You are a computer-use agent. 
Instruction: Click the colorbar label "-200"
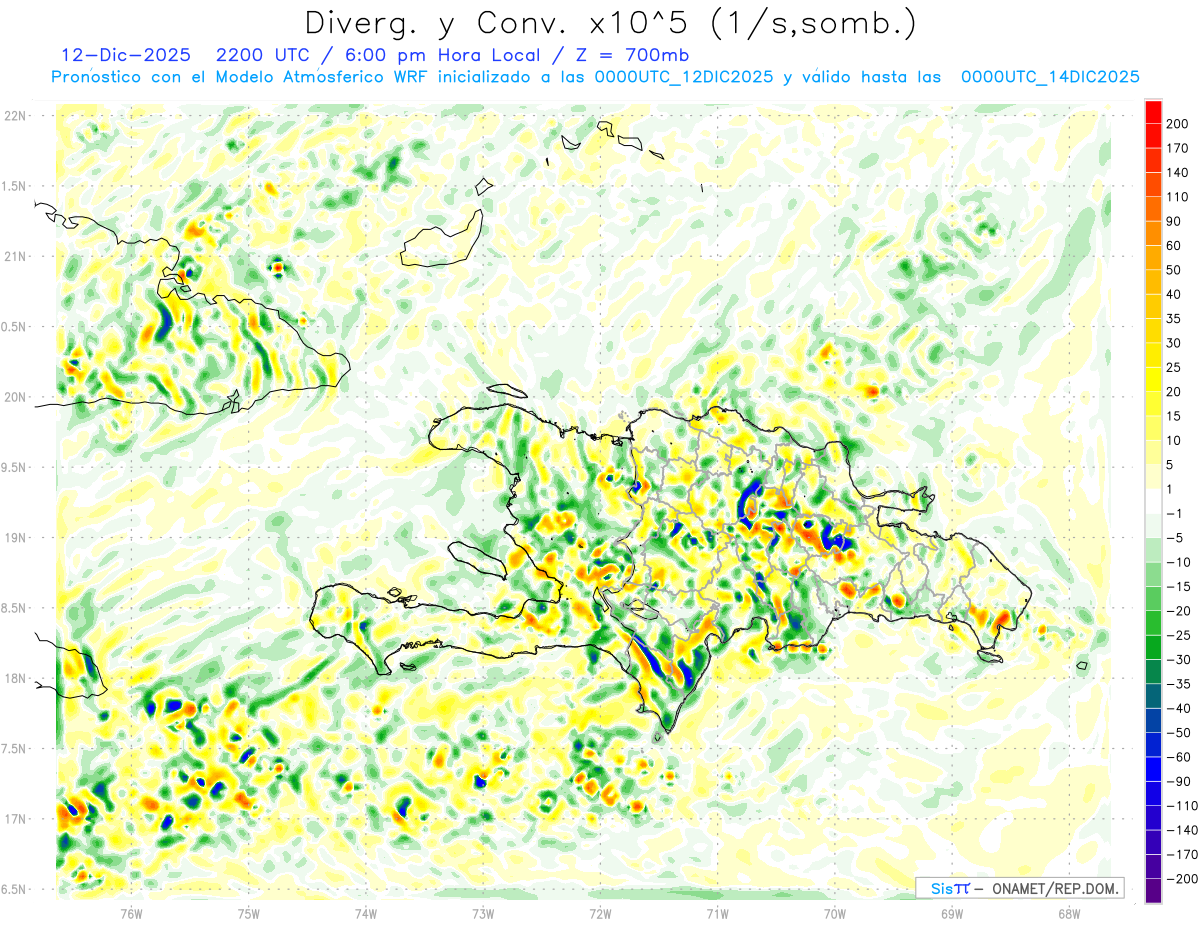point(1182,879)
